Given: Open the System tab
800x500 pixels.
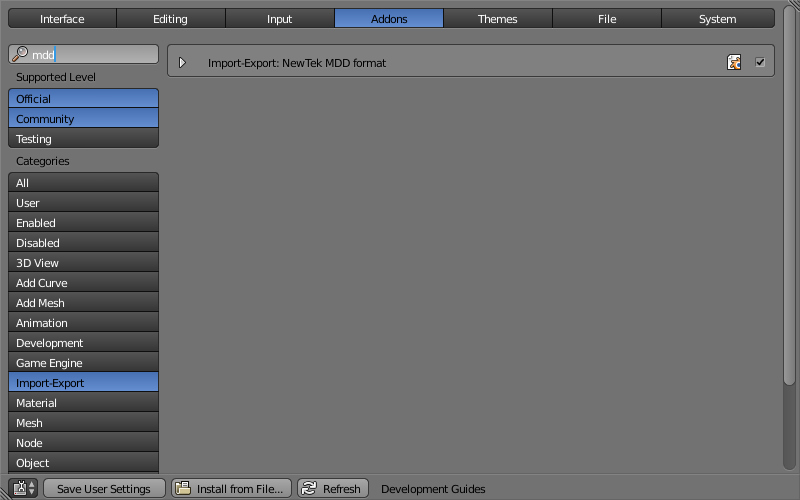Looking at the screenshot, I should [717, 19].
